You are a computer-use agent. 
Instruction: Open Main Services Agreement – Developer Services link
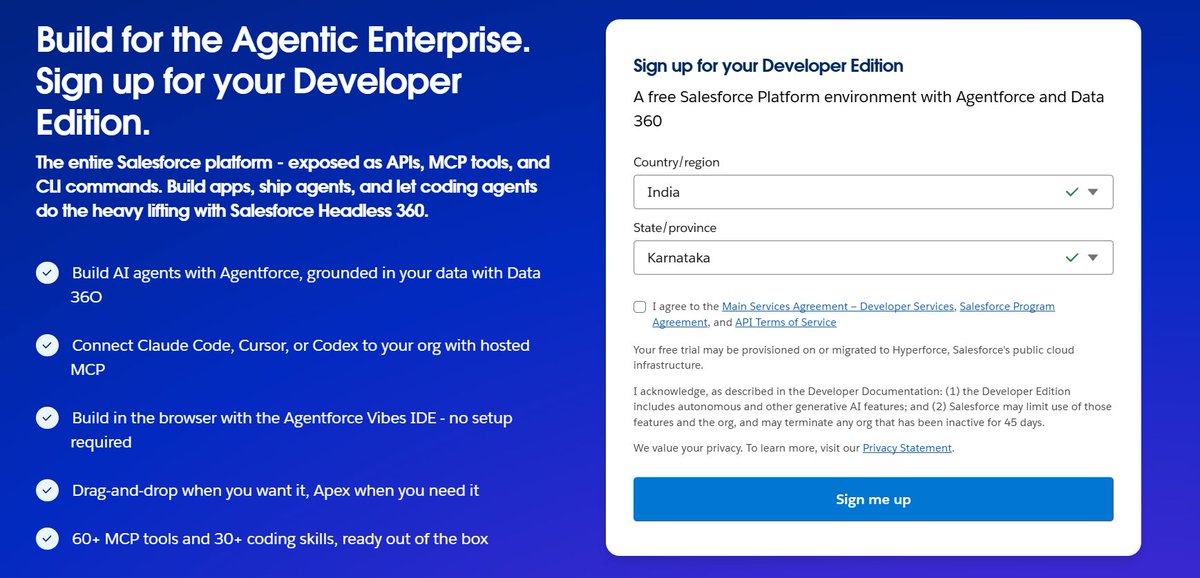[x=838, y=307]
